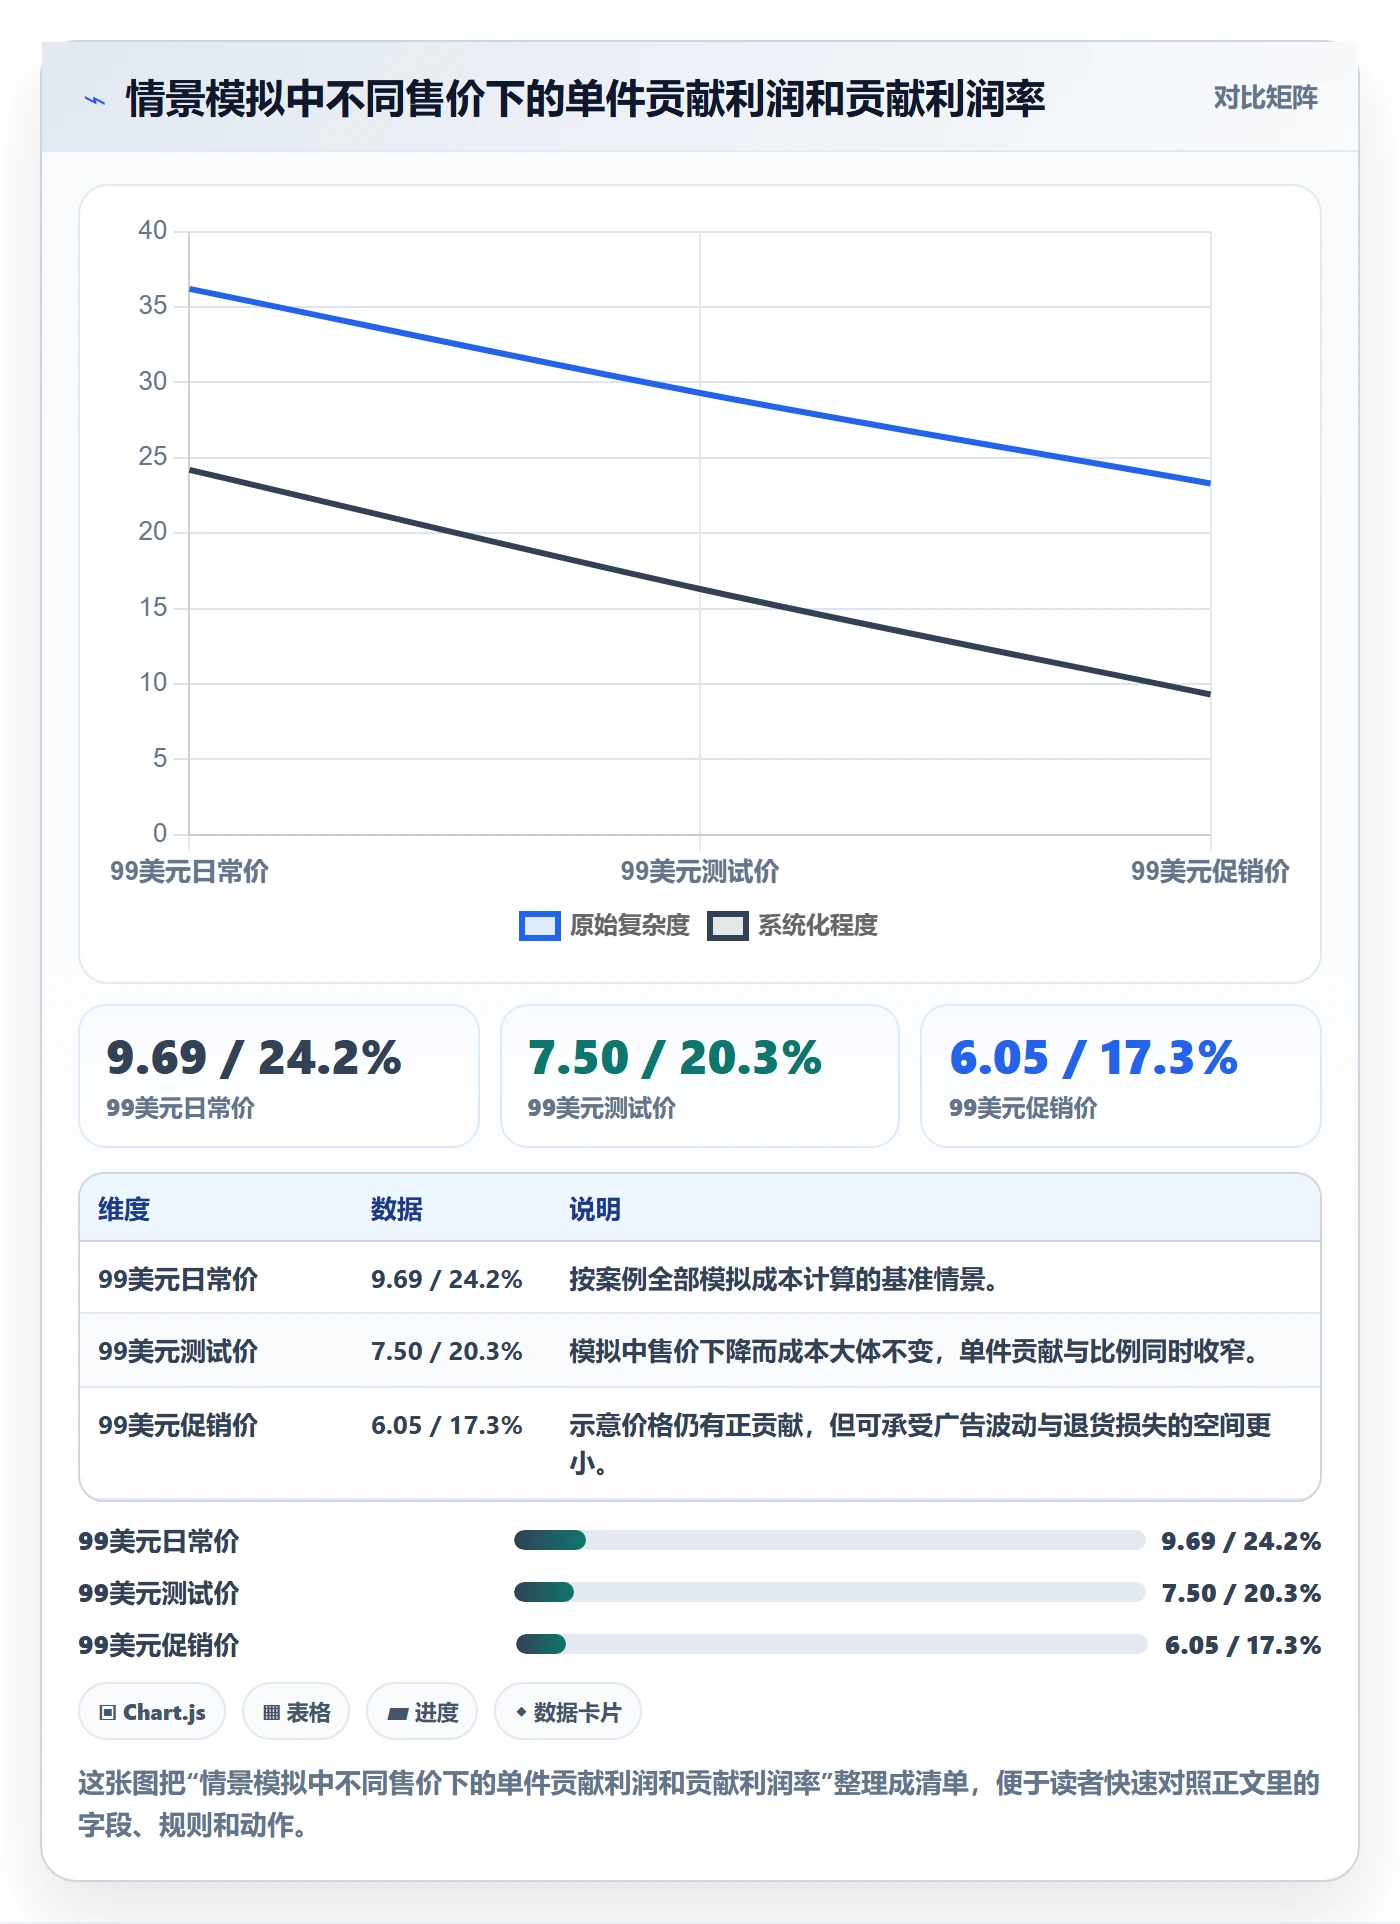Click the 99美元测试价 table row cell
The image size is (1400, 1924).
[178, 1351]
